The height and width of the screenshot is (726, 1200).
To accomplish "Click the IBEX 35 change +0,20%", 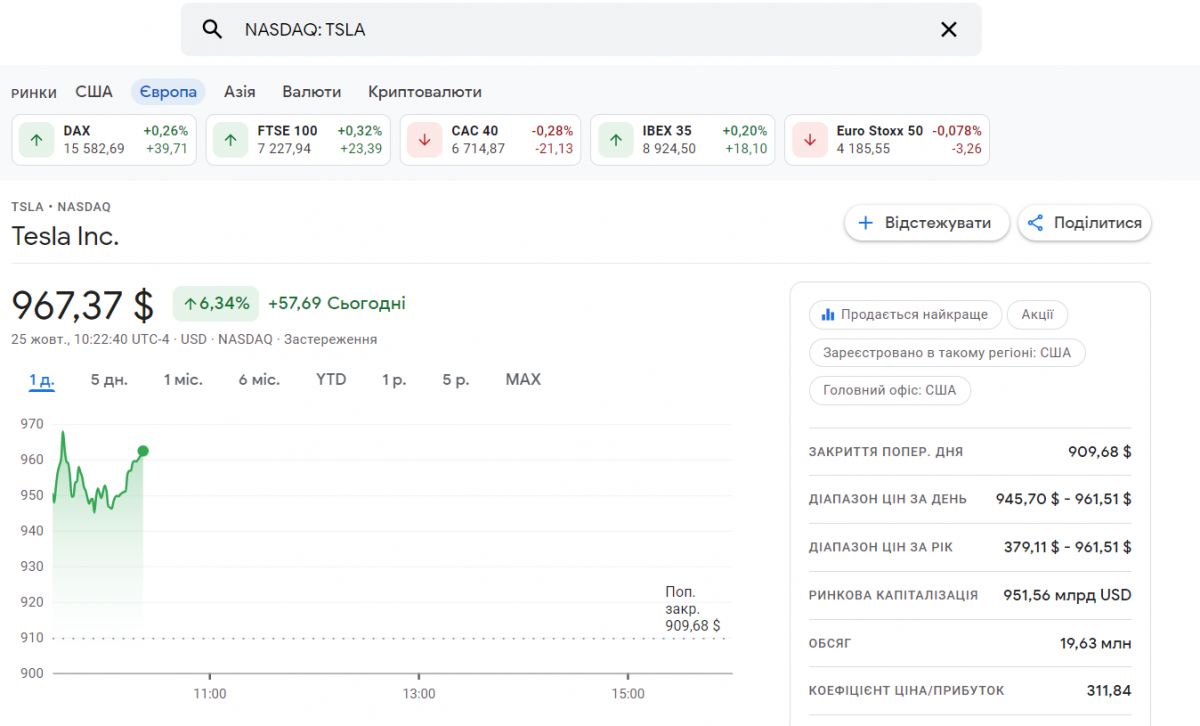I will click(x=745, y=131).
